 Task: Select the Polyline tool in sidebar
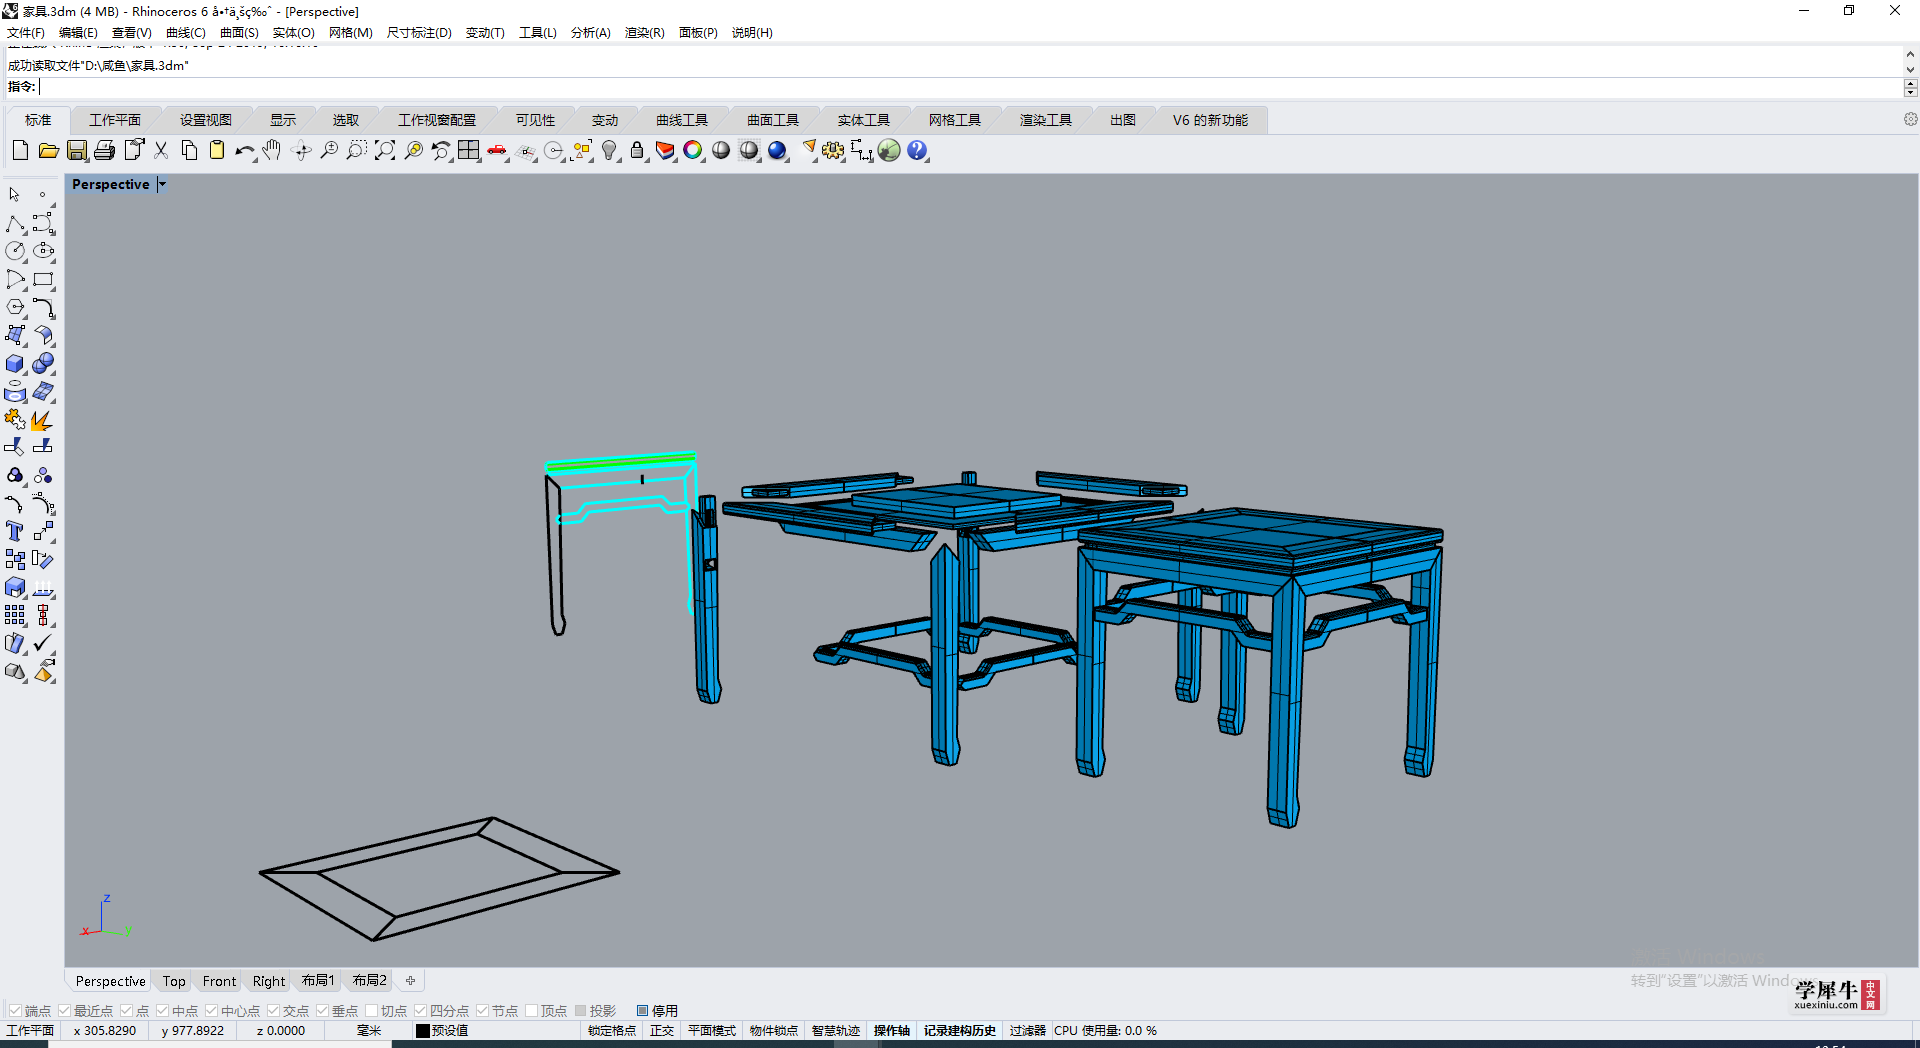15,223
